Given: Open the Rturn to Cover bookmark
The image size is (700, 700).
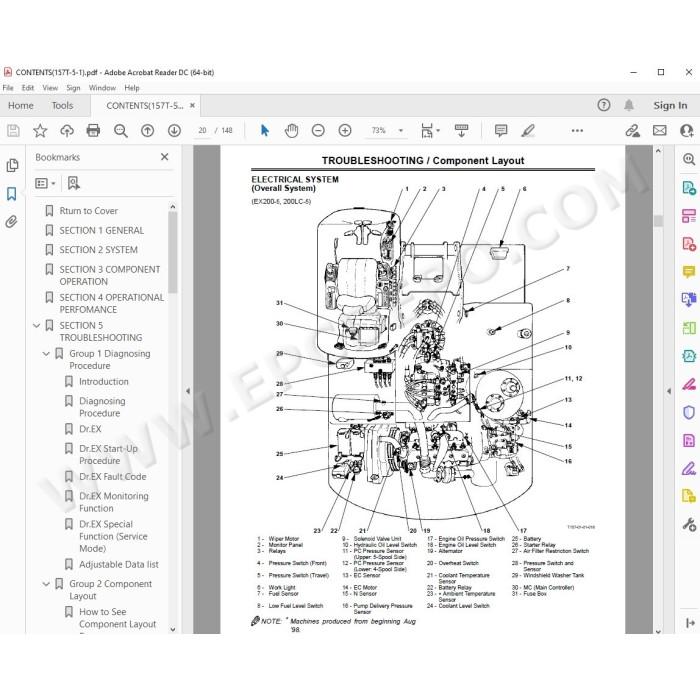Looking at the screenshot, I should tap(88, 211).
